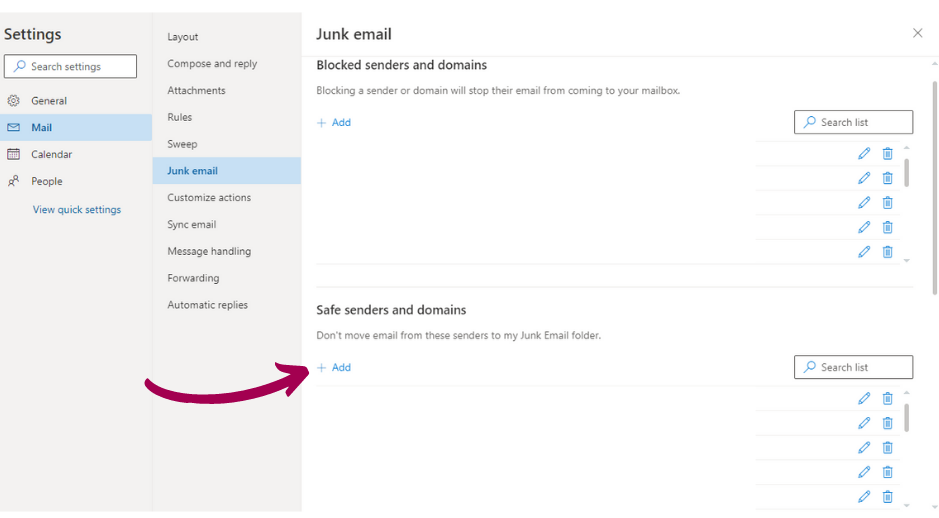Click Blocked senders list scrollbar down arrow
The width and height of the screenshot is (939, 518).
pos(907,260)
